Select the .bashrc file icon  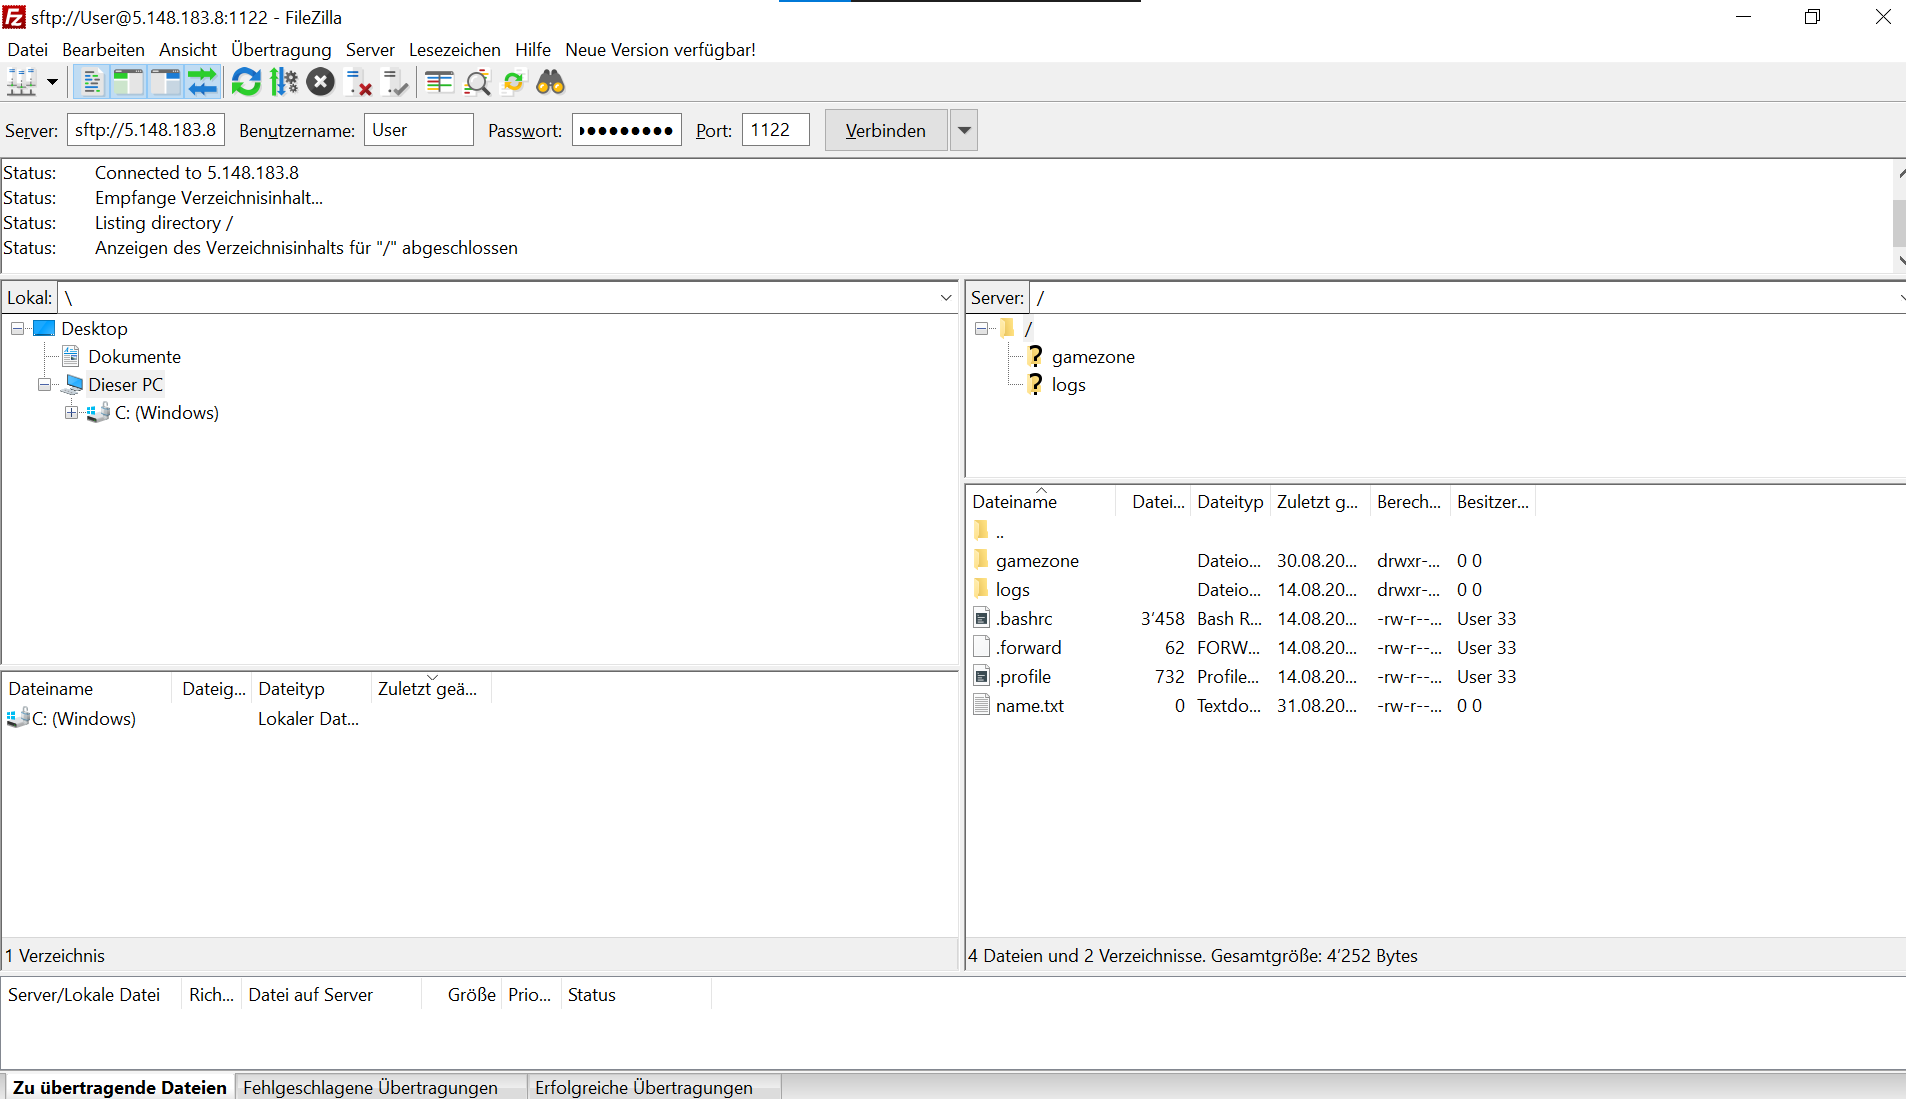point(982,617)
